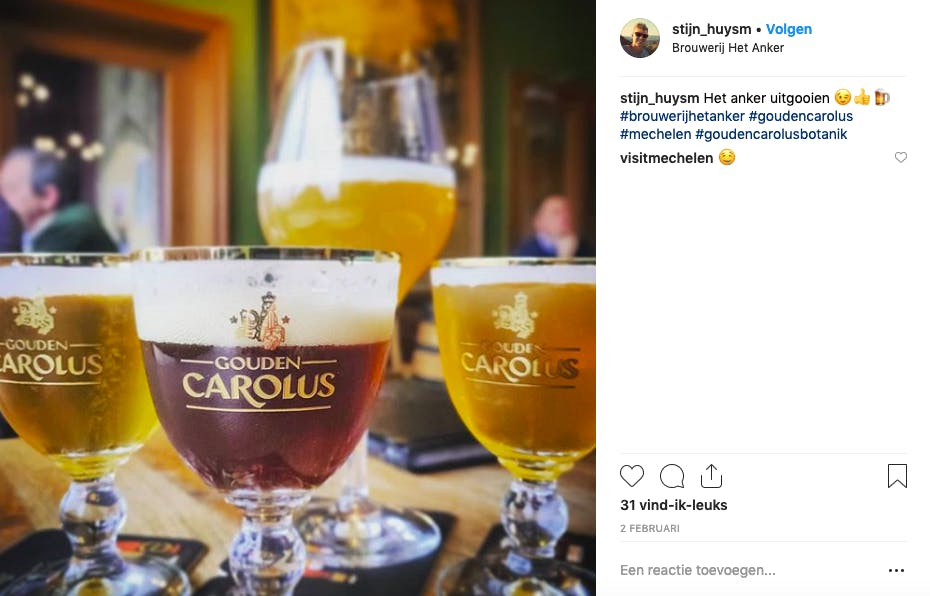Viewport: 930px width, 596px height.
Task: Open hashtag #goudencarolus
Action: pyautogui.click(x=801, y=116)
